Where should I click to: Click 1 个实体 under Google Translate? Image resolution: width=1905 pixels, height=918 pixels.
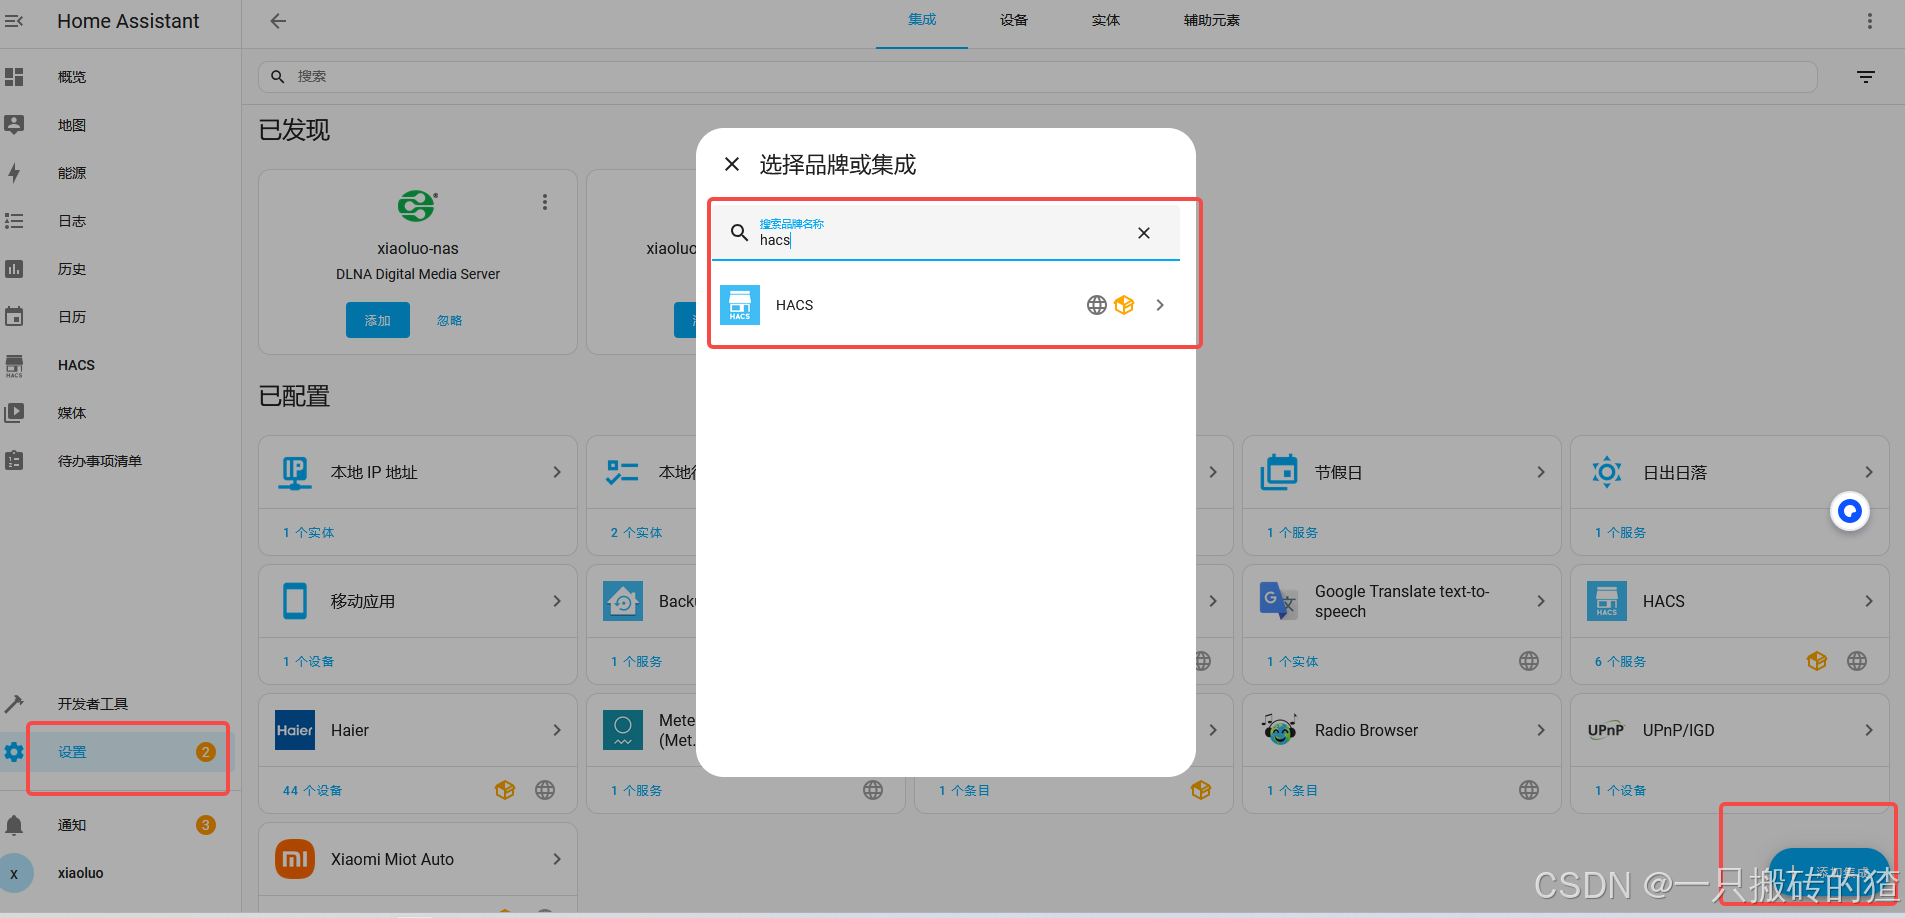click(1292, 662)
